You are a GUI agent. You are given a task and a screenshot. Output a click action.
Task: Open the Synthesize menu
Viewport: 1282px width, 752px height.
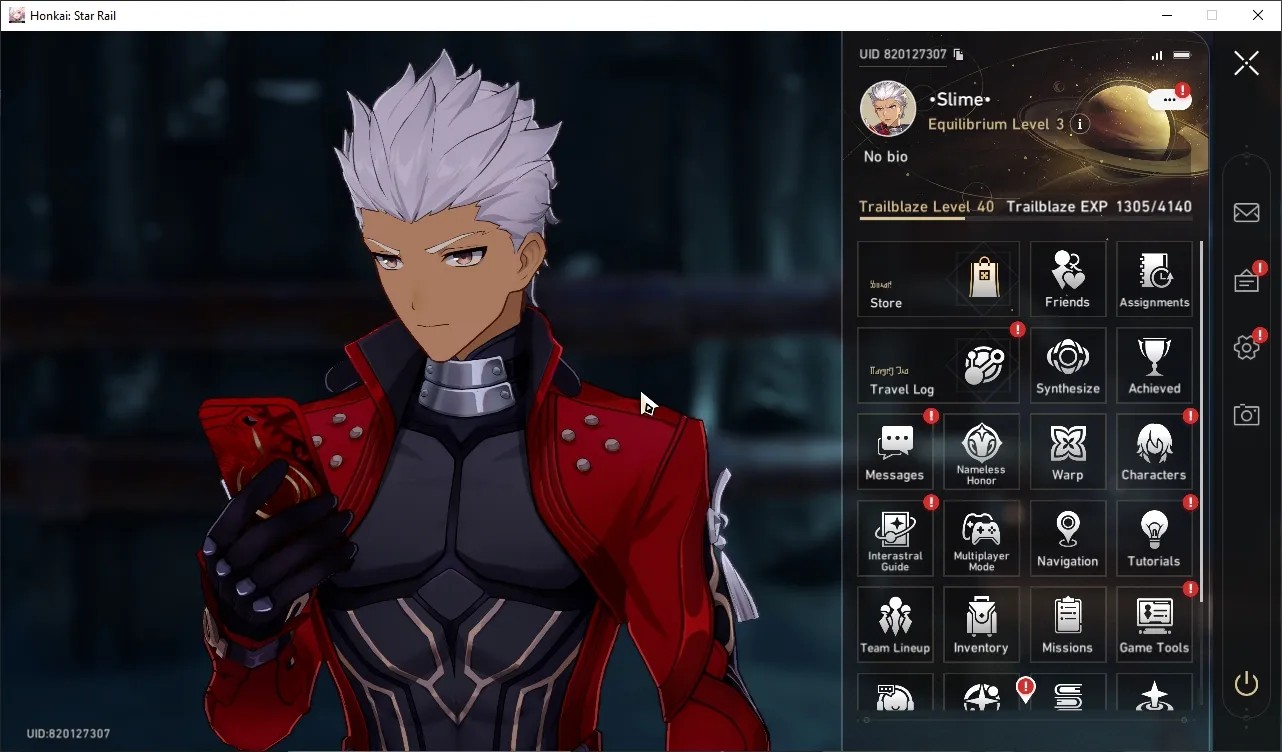point(1068,366)
